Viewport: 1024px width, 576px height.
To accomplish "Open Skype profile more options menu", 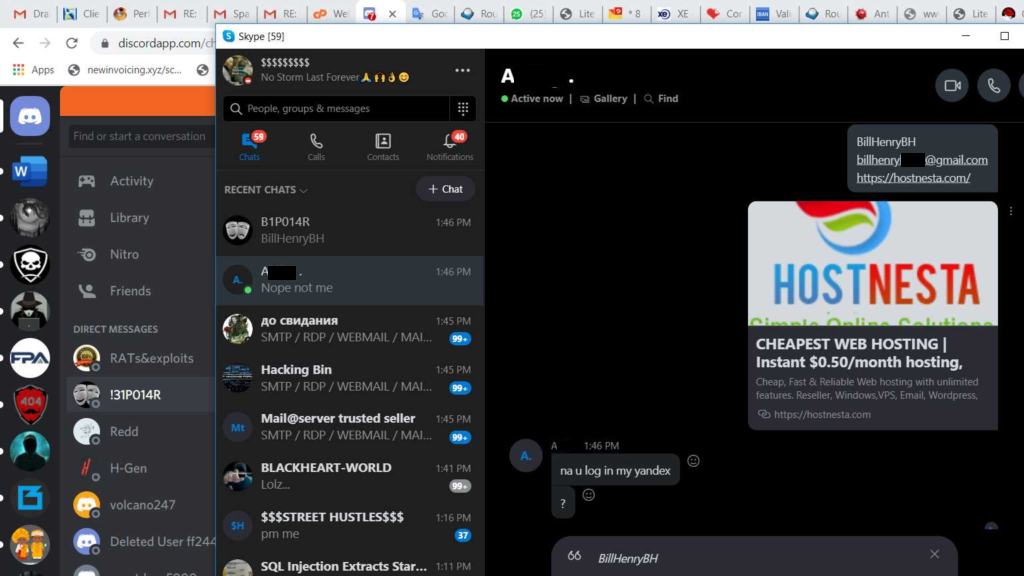I will (x=462, y=70).
